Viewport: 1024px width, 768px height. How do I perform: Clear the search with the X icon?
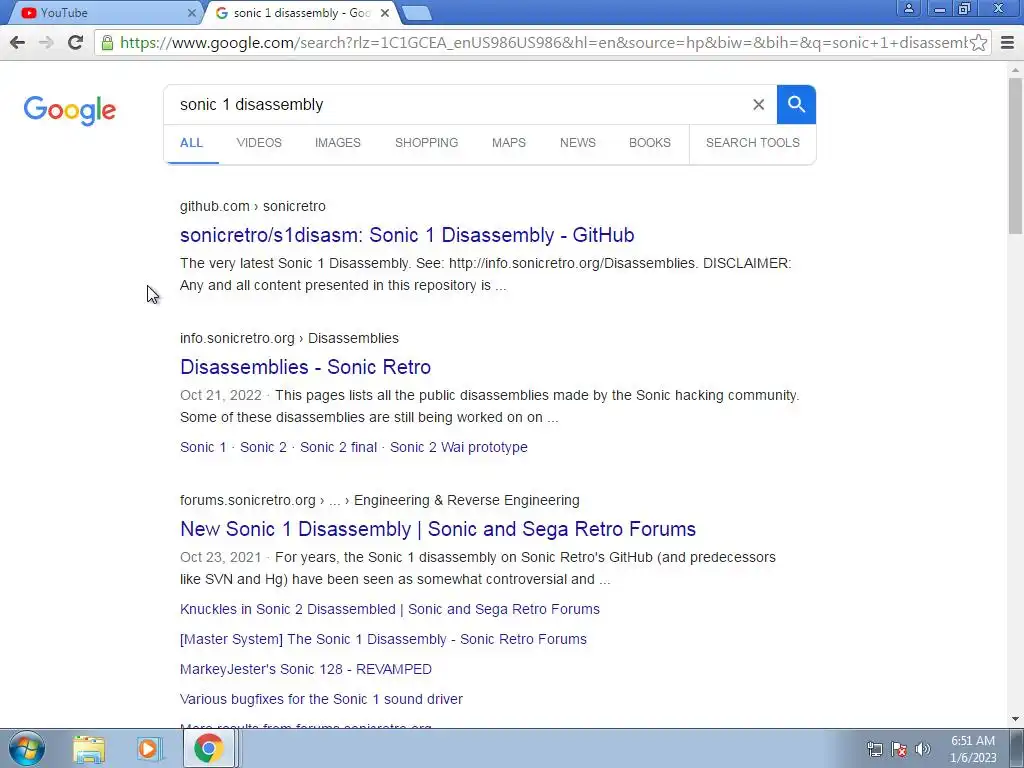coord(758,104)
